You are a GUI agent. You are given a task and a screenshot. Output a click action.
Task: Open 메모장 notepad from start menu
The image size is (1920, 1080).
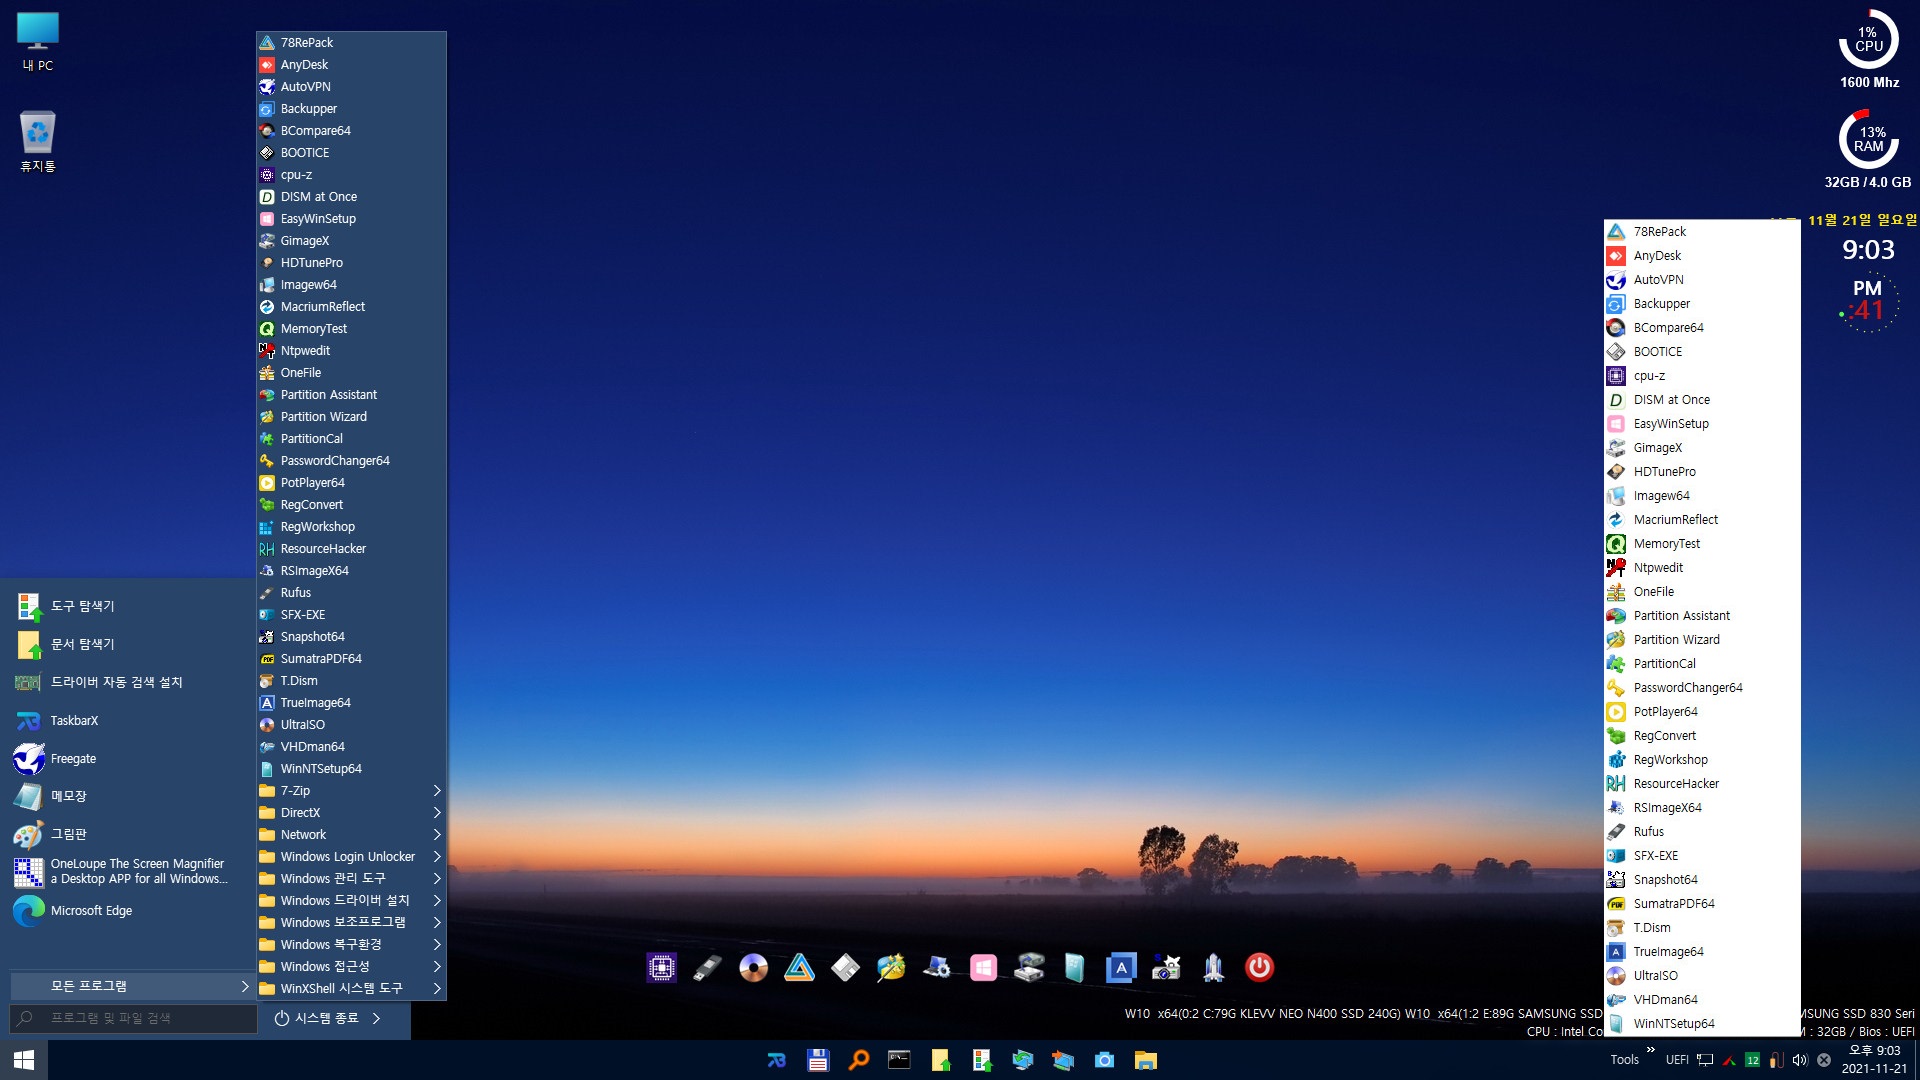click(128, 796)
